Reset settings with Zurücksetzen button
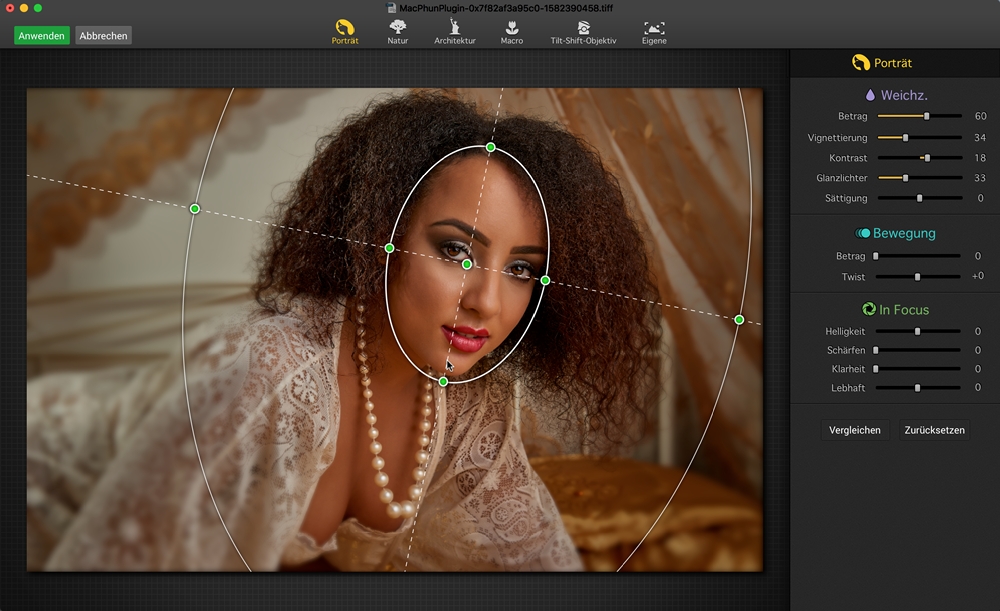The height and width of the screenshot is (611, 1000). (934, 430)
